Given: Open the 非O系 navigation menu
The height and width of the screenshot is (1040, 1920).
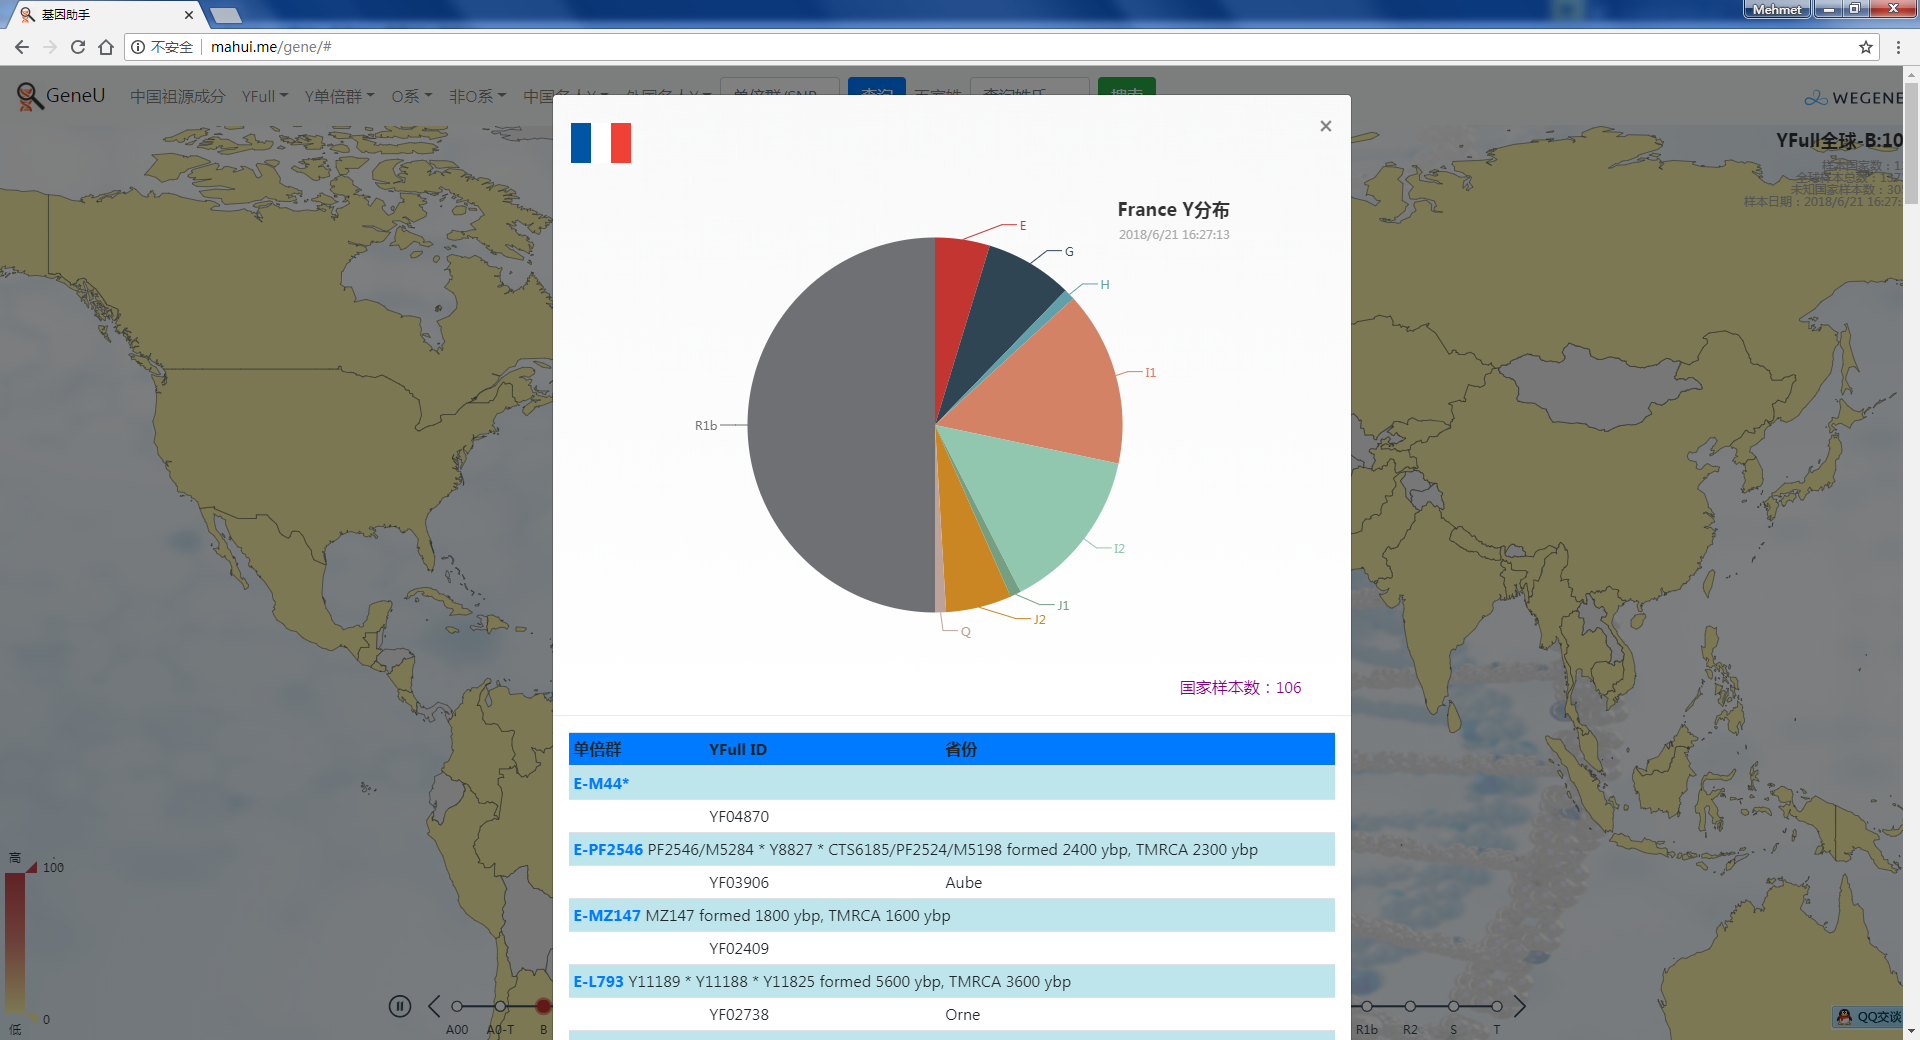Looking at the screenshot, I should click(x=477, y=96).
